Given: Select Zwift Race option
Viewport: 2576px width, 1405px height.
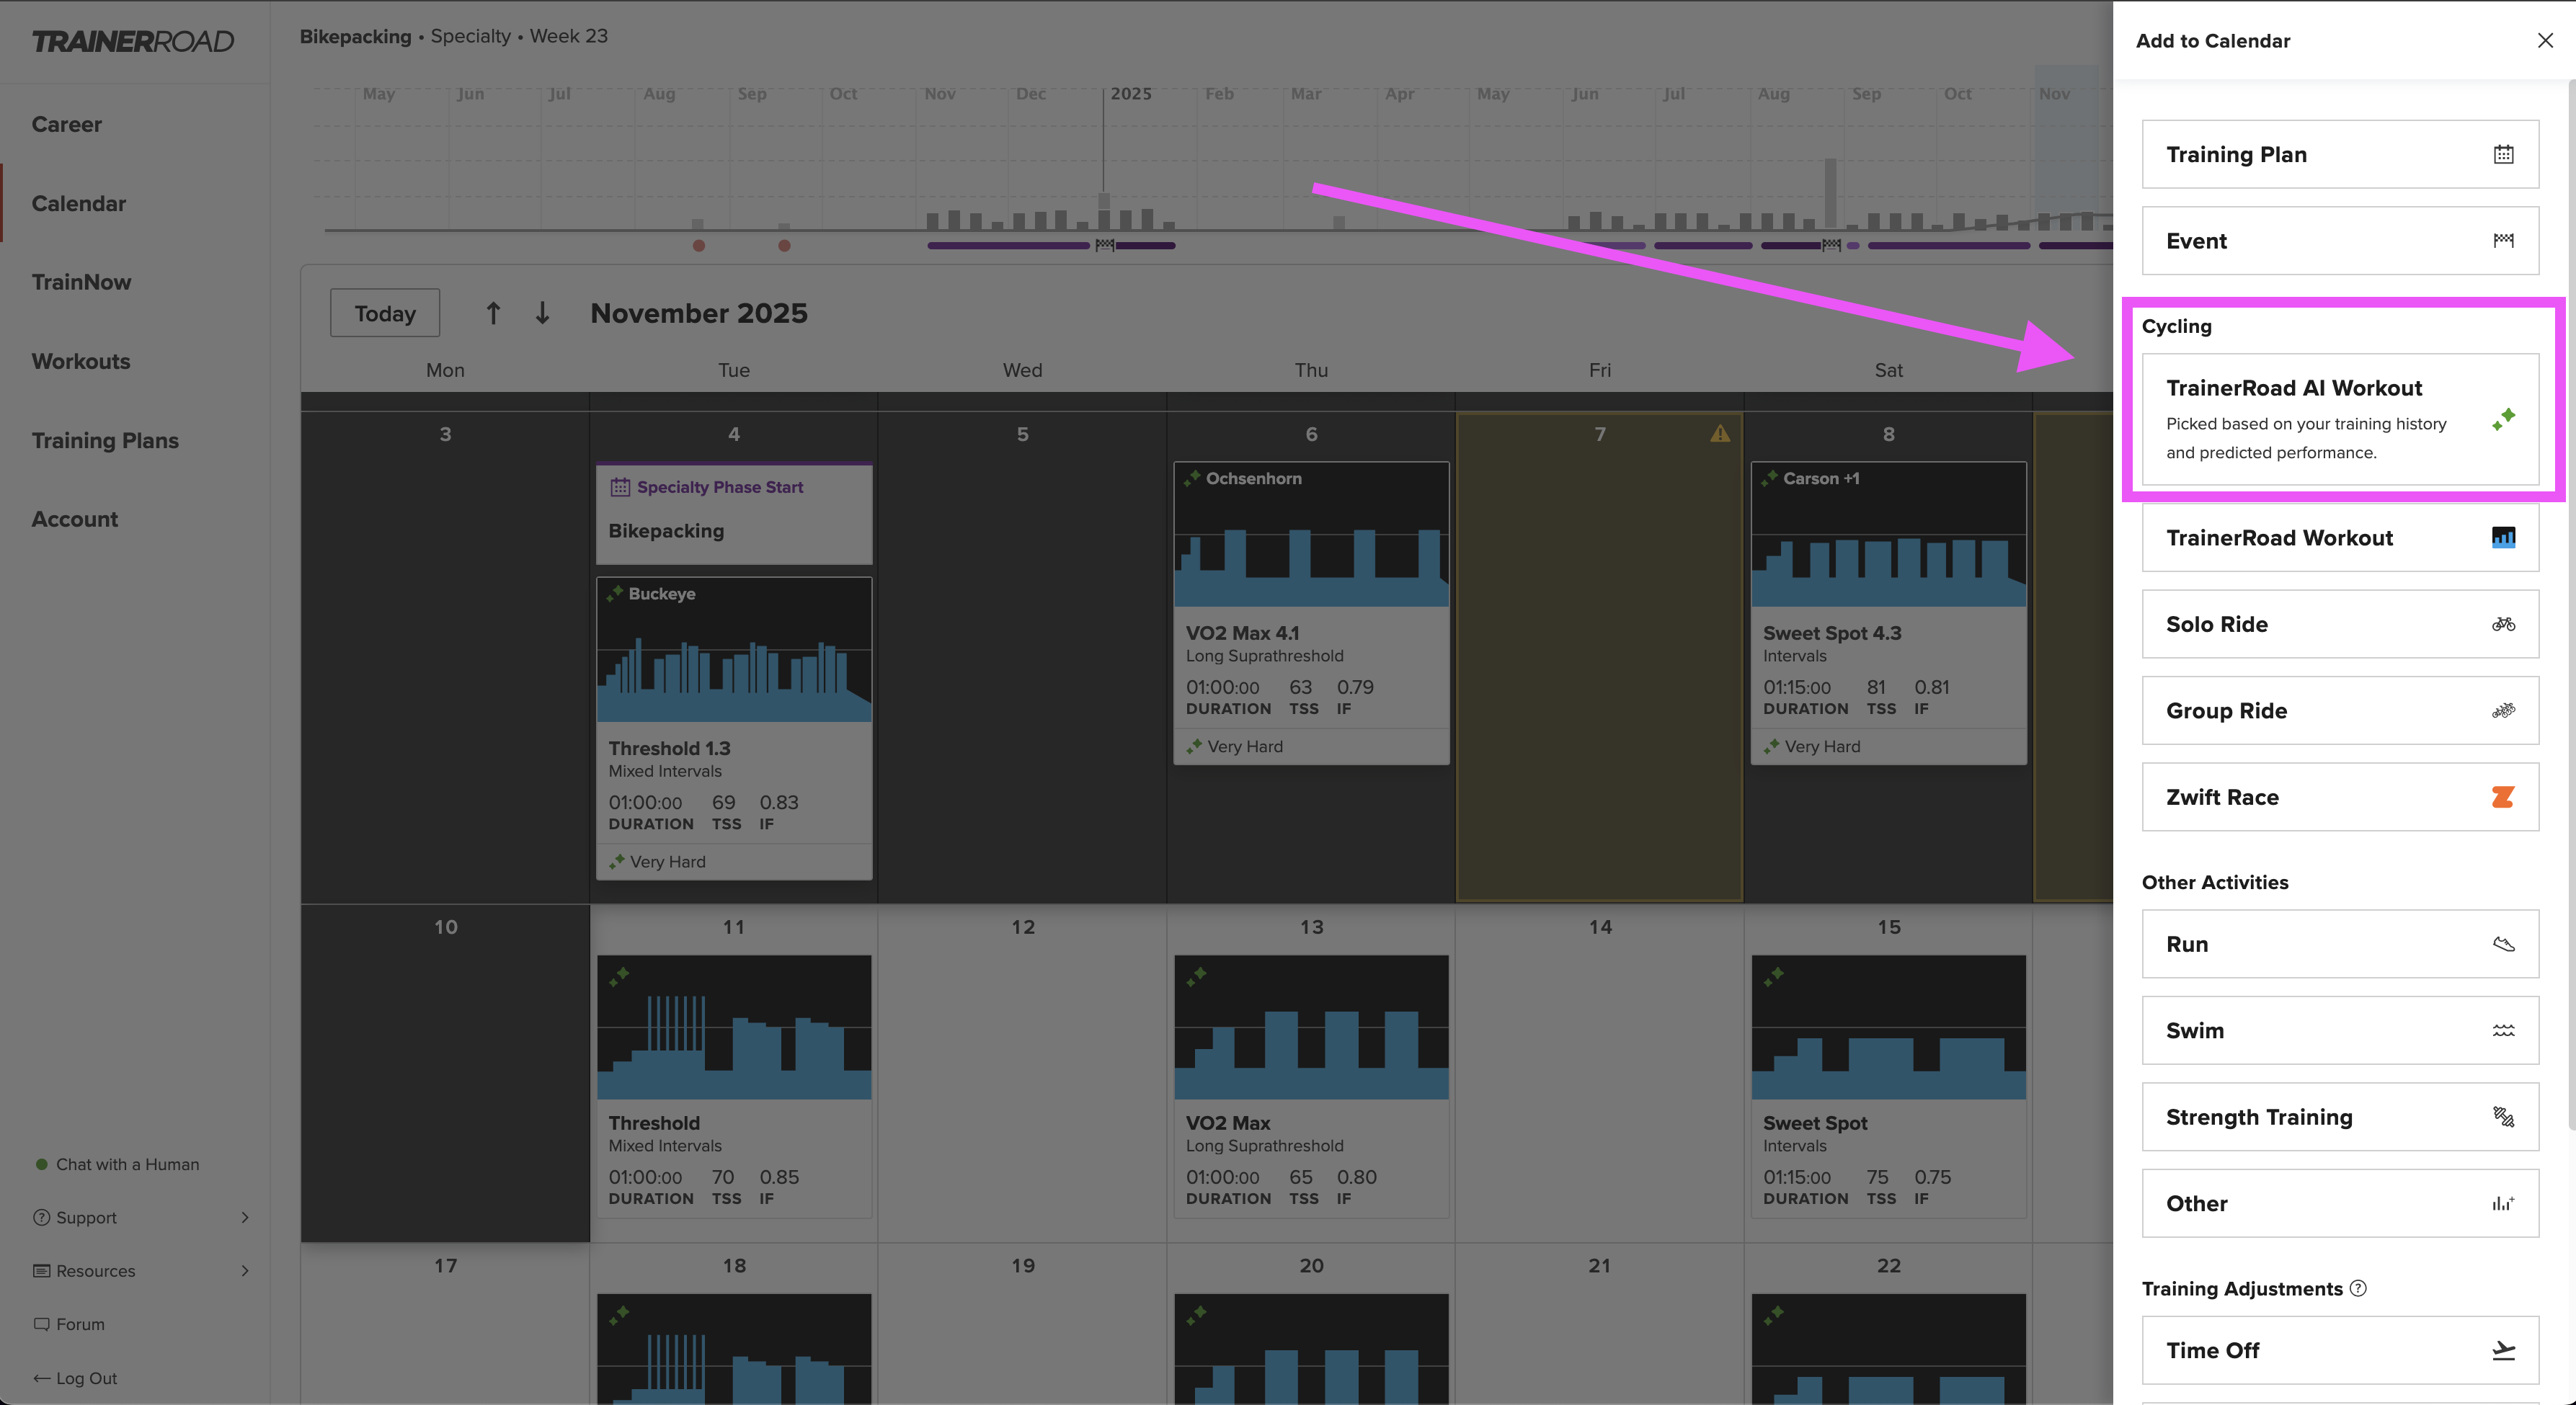Looking at the screenshot, I should [2340, 797].
